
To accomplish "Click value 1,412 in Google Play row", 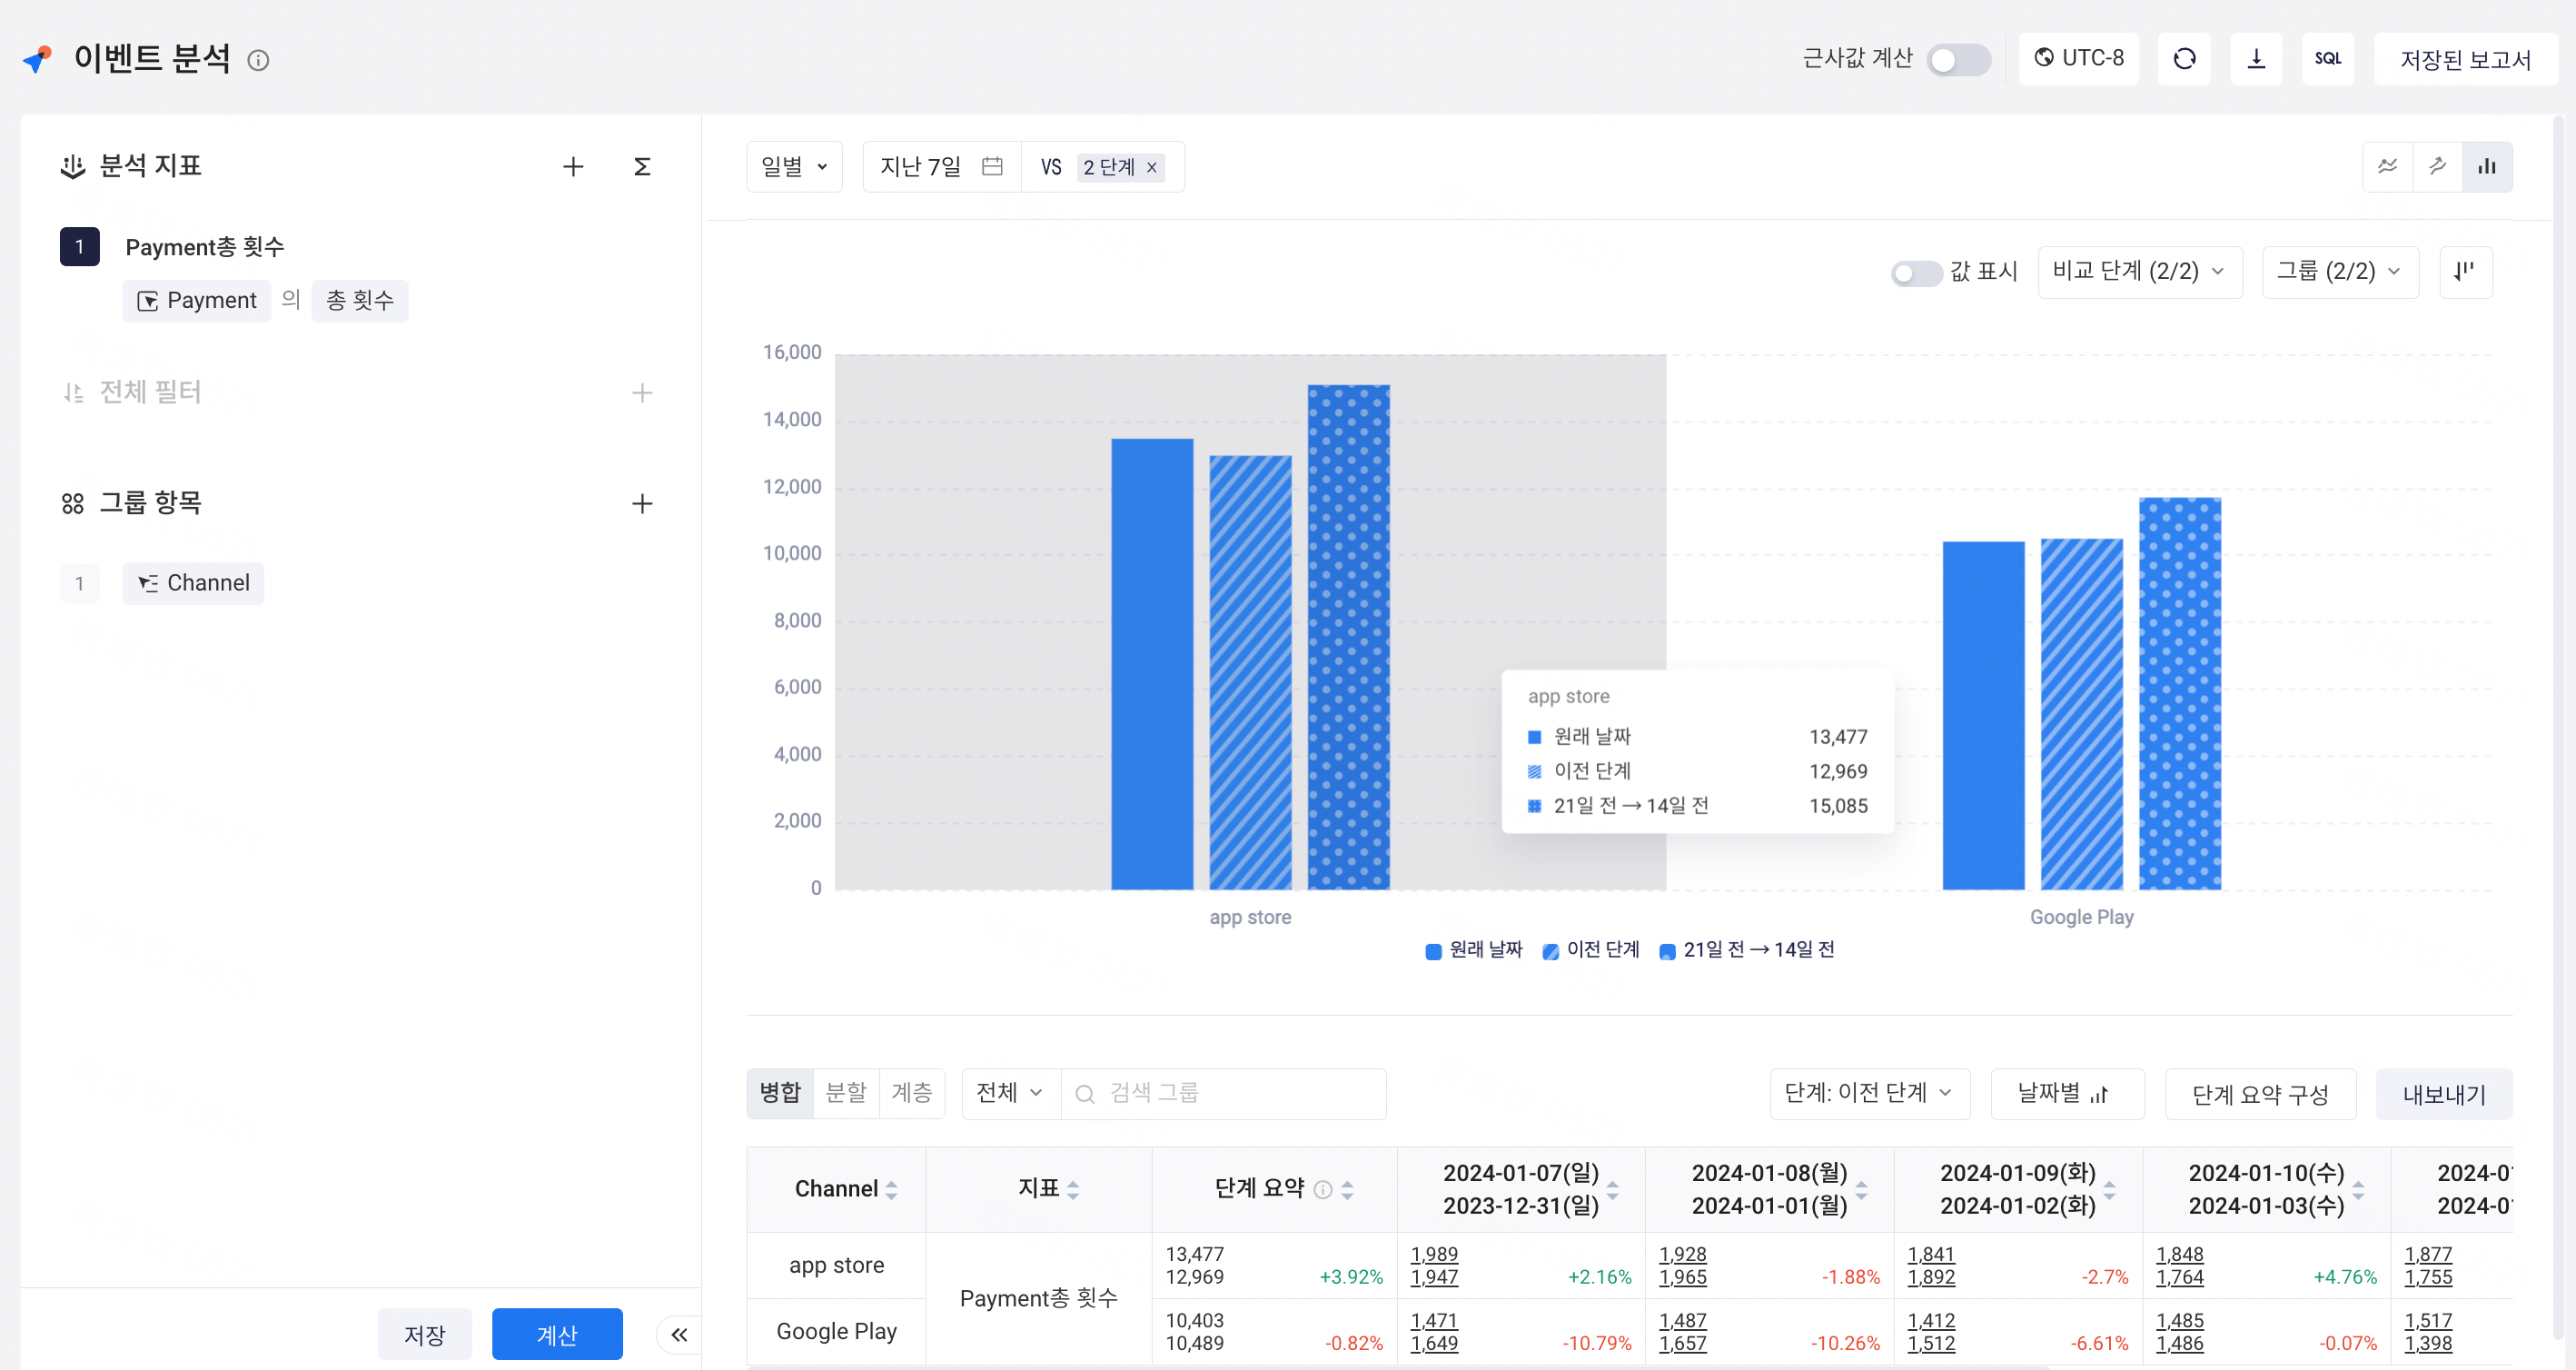I will click(x=1931, y=1320).
